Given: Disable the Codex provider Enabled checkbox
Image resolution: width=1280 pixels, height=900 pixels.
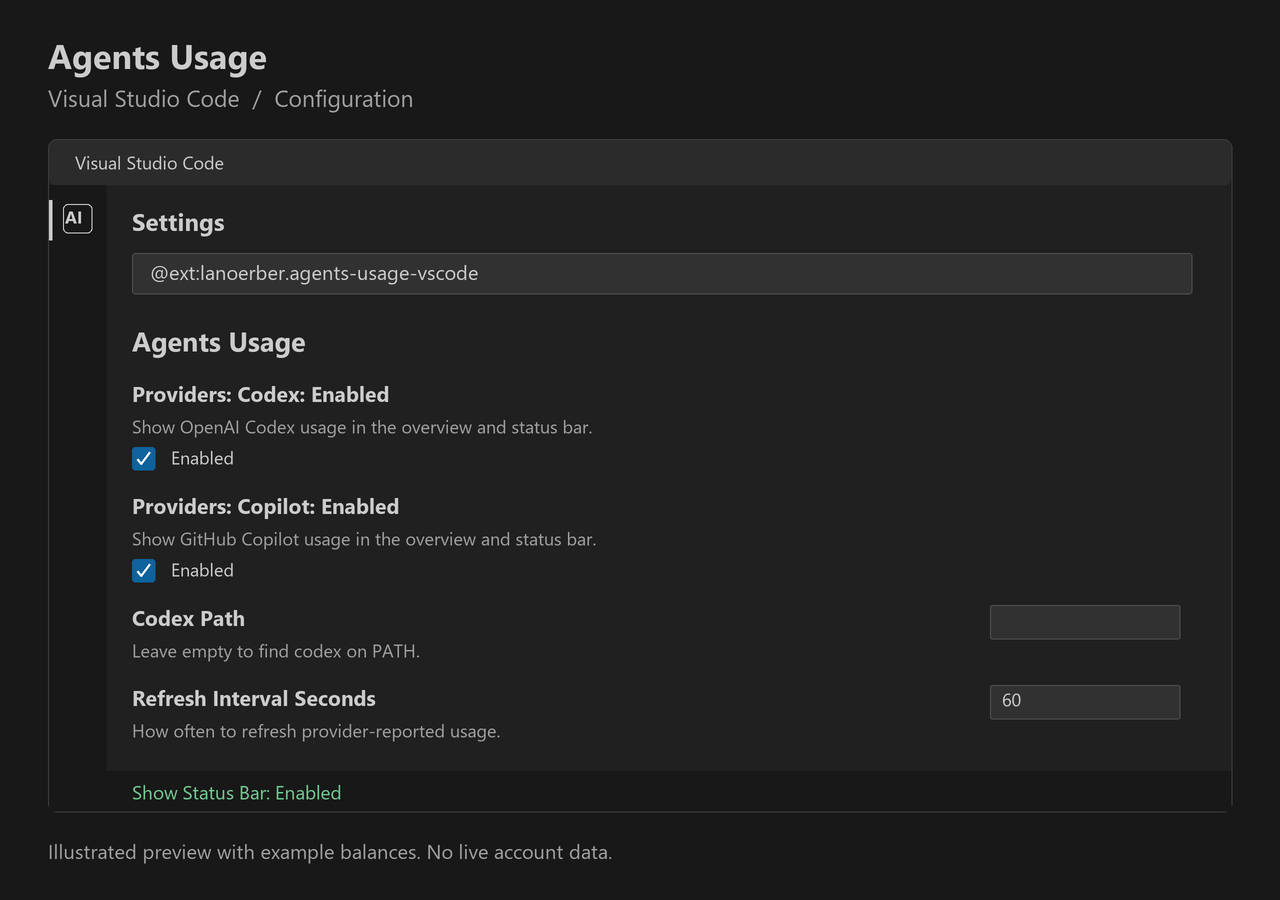Looking at the screenshot, I should pos(144,459).
